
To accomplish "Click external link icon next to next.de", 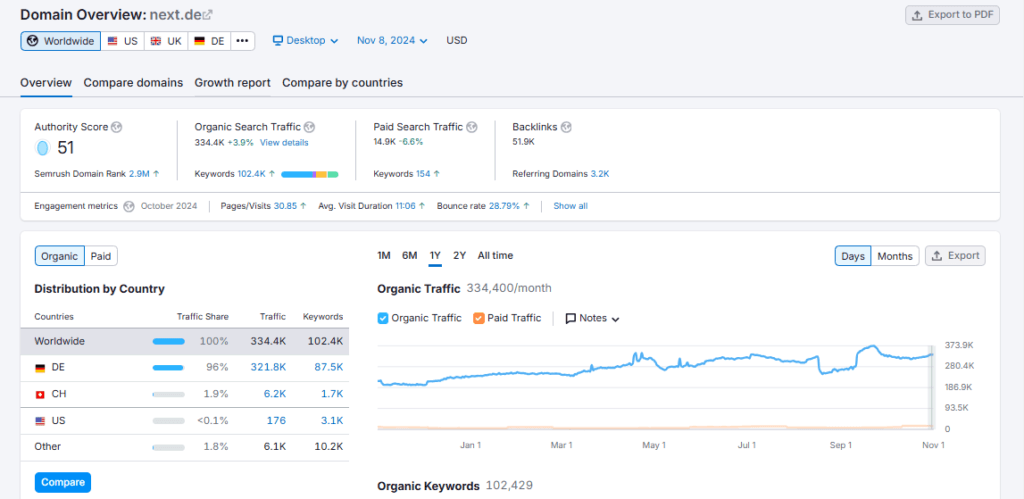I will pyautogui.click(x=207, y=15).
